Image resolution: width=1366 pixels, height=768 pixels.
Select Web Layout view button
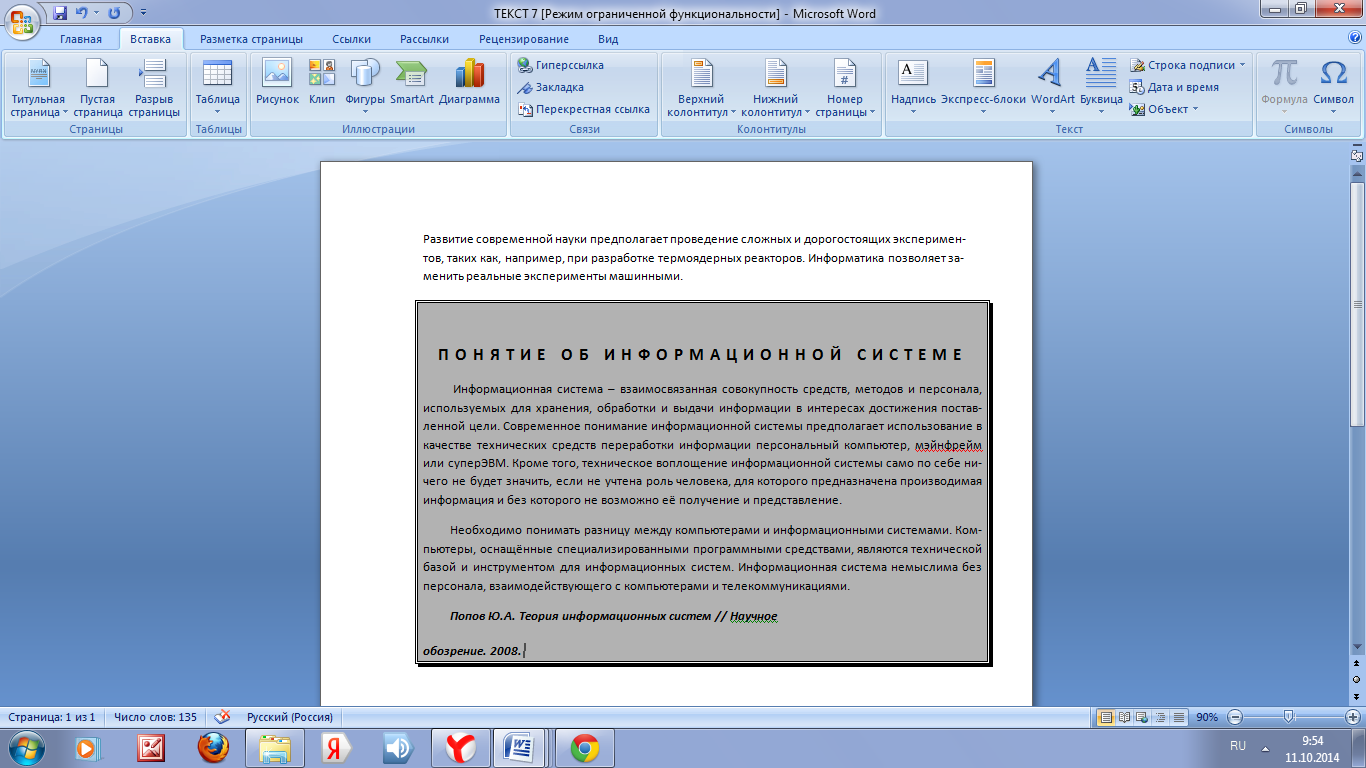(1142, 717)
